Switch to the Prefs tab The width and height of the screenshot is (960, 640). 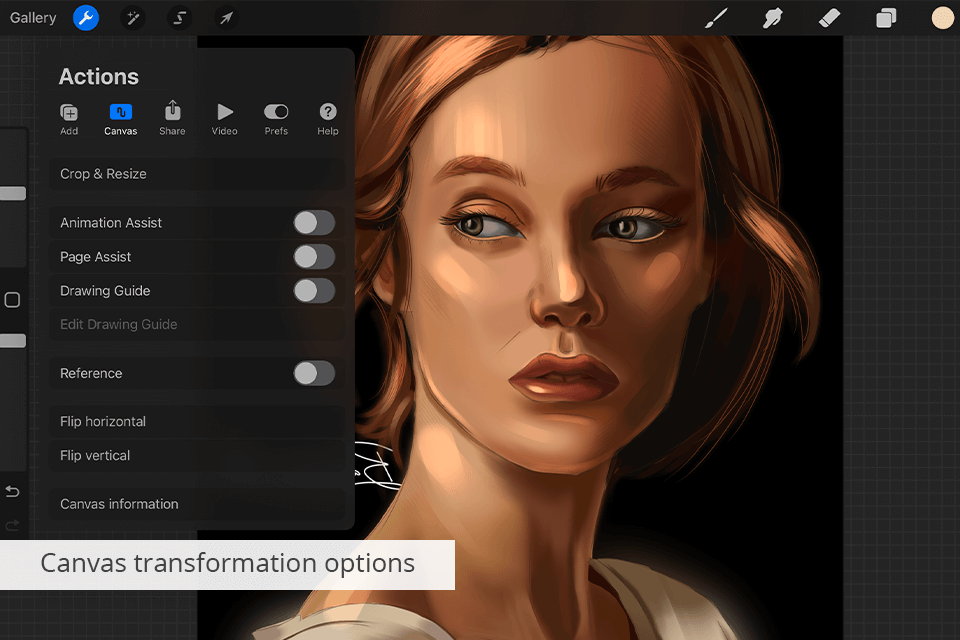(276, 119)
